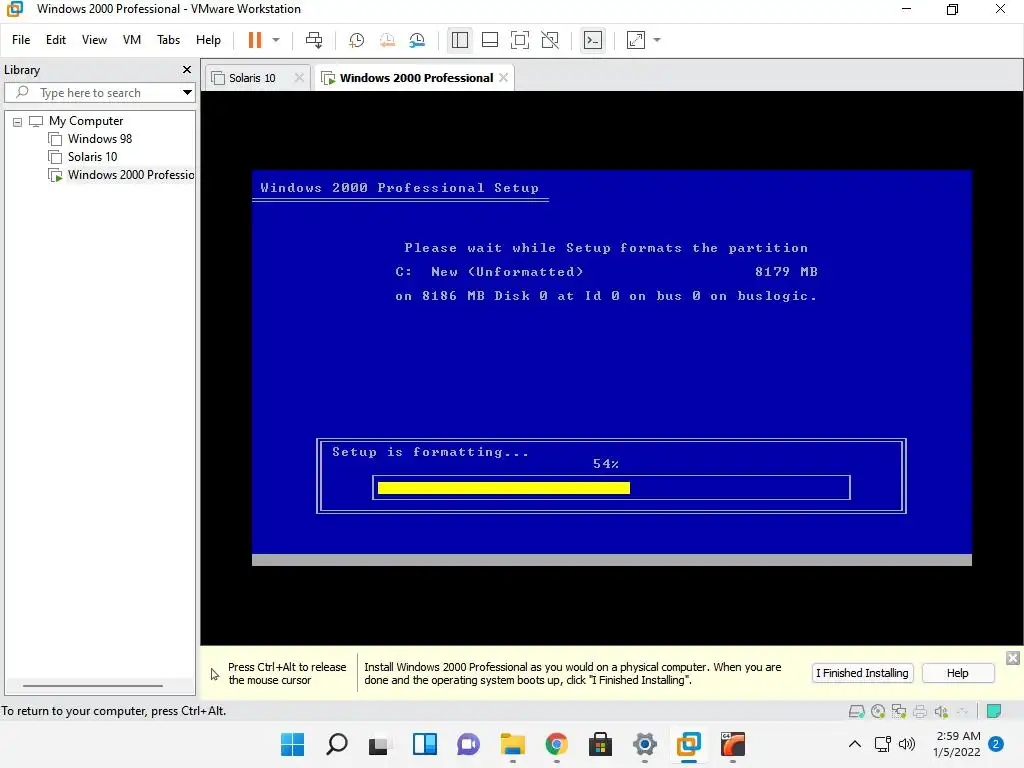Toggle the library sidebar view
Viewport: 1024px width, 768px height.
coord(460,40)
